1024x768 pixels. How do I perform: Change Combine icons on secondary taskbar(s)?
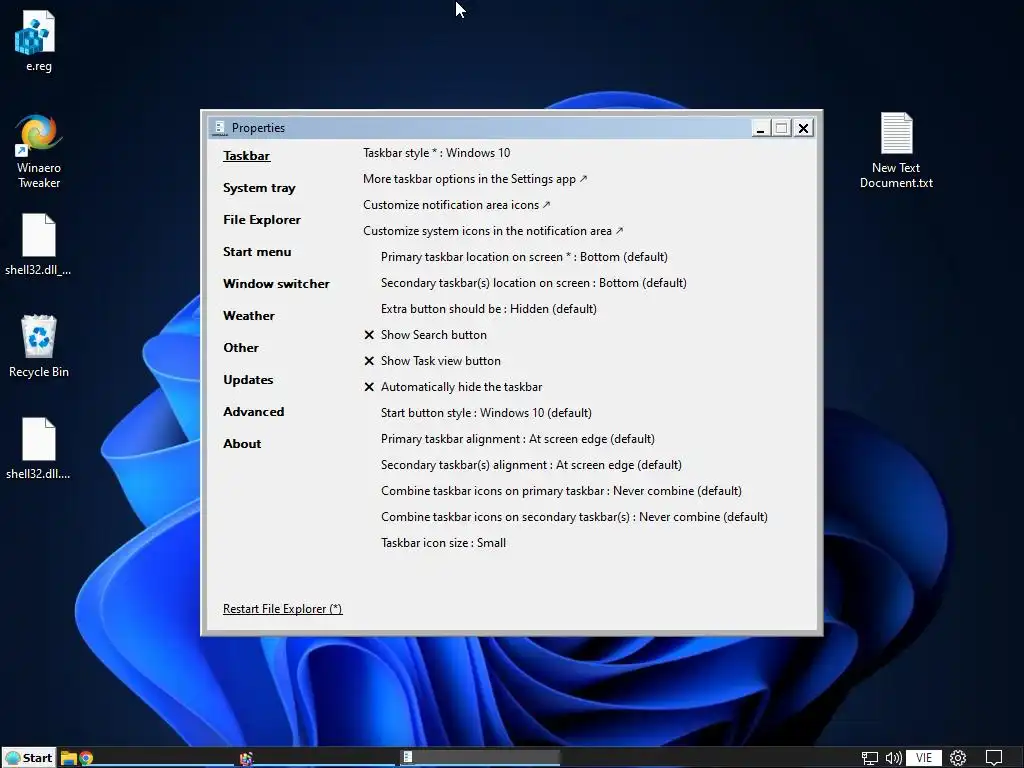(x=574, y=517)
